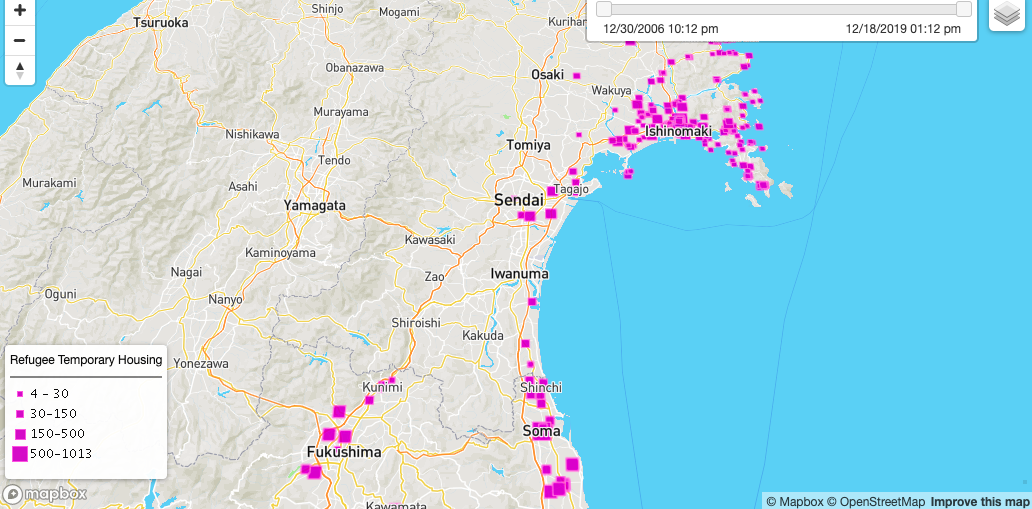Screen dimensions: 1032x509
Task: Click the Improve this map link
Action: pyautogui.click(x=979, y=502)
